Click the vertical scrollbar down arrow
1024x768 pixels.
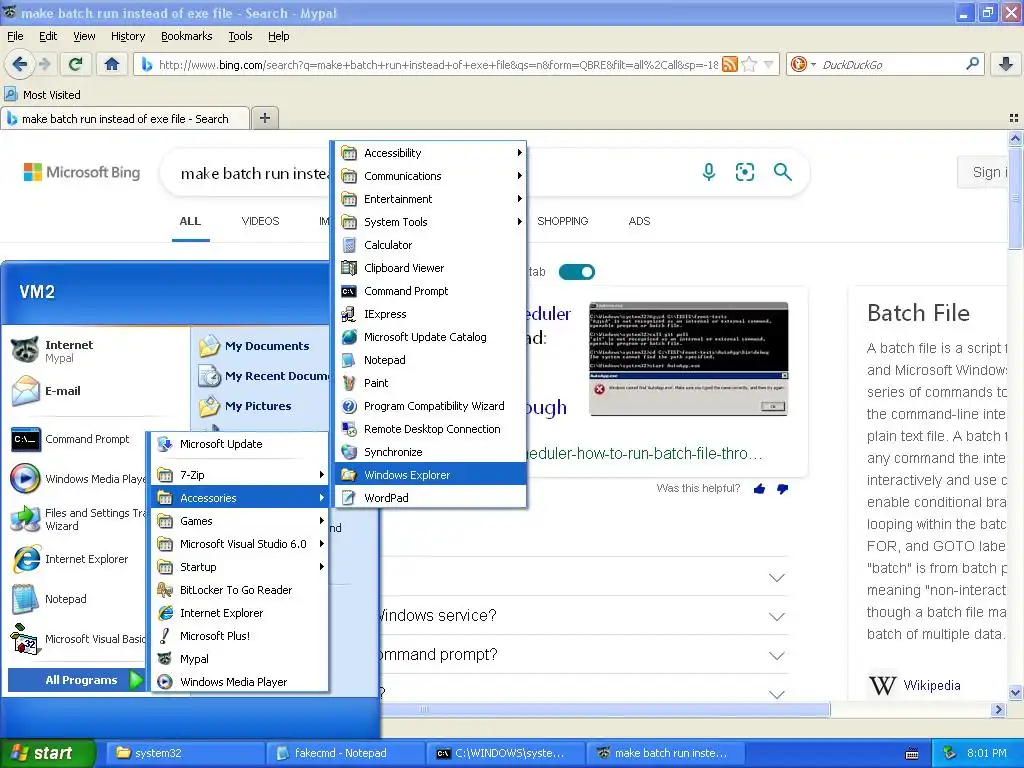tap(1015, 693)
